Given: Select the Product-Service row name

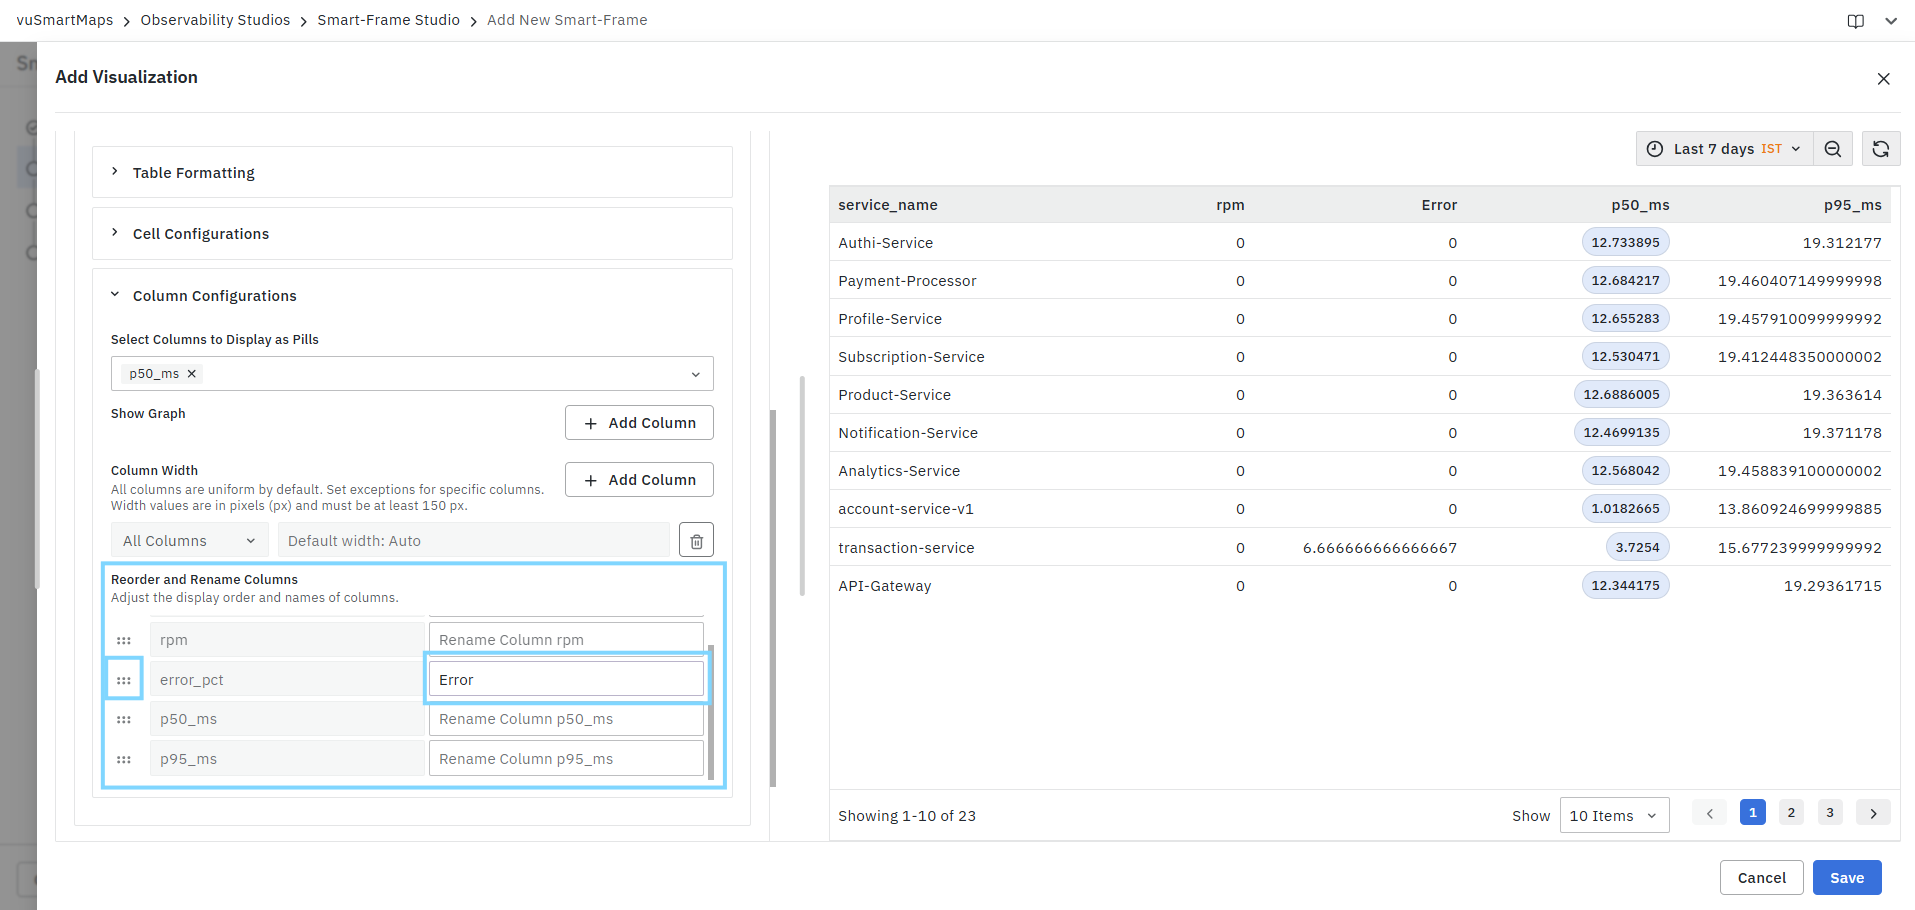Looking at the screenshot, I should [894, 395].
